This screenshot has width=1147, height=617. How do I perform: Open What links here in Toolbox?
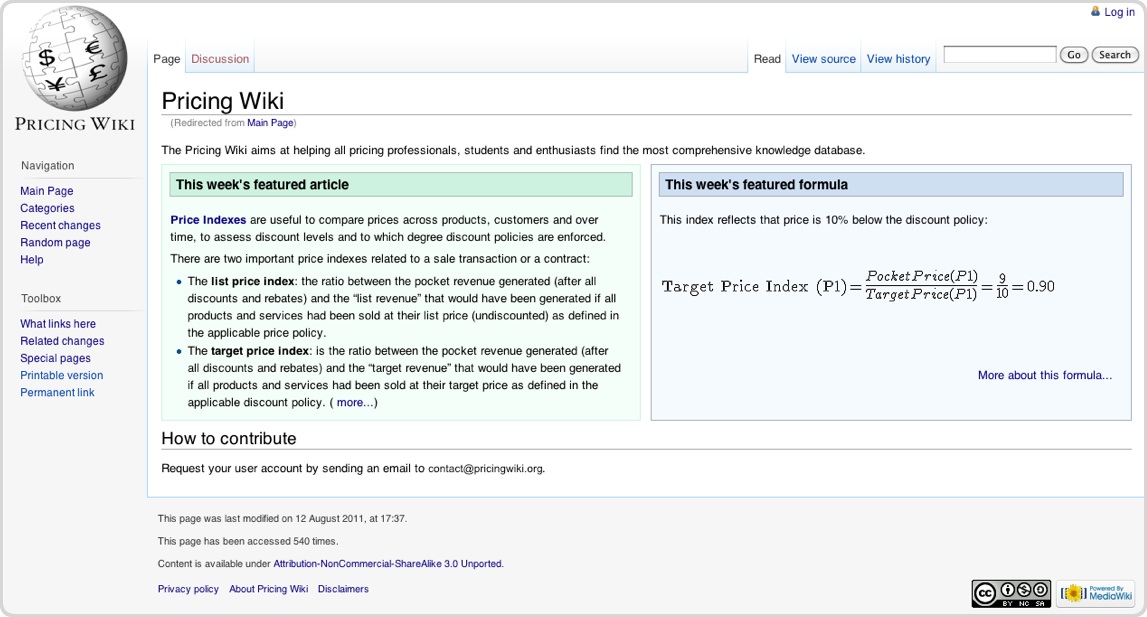click(x=58, y=324)
